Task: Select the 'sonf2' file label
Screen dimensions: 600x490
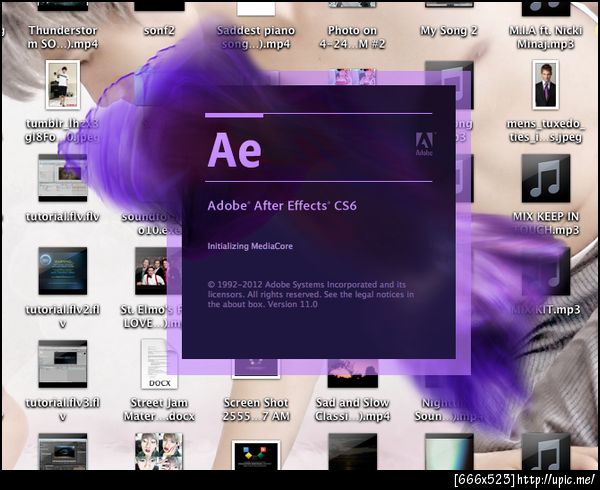Action: click(x=159, y=31)
